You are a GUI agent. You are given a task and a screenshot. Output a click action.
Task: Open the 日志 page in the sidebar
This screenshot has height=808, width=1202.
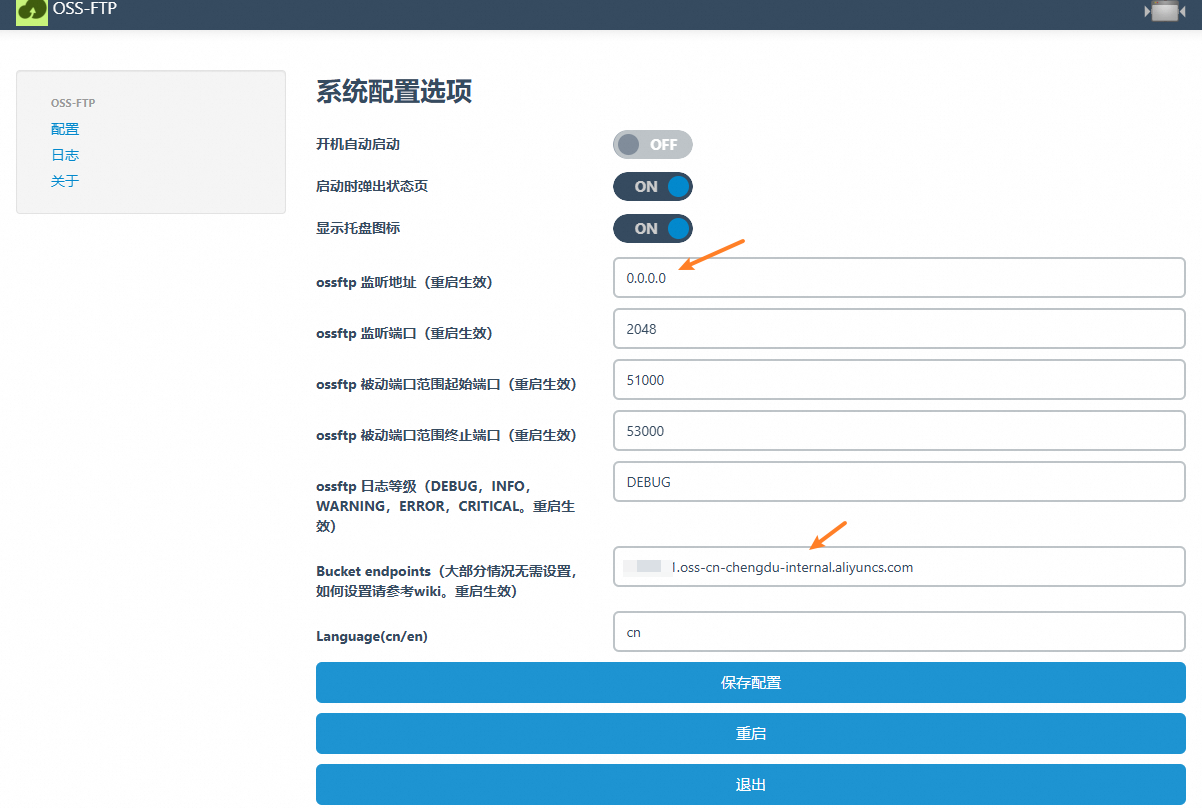[65, 155]
